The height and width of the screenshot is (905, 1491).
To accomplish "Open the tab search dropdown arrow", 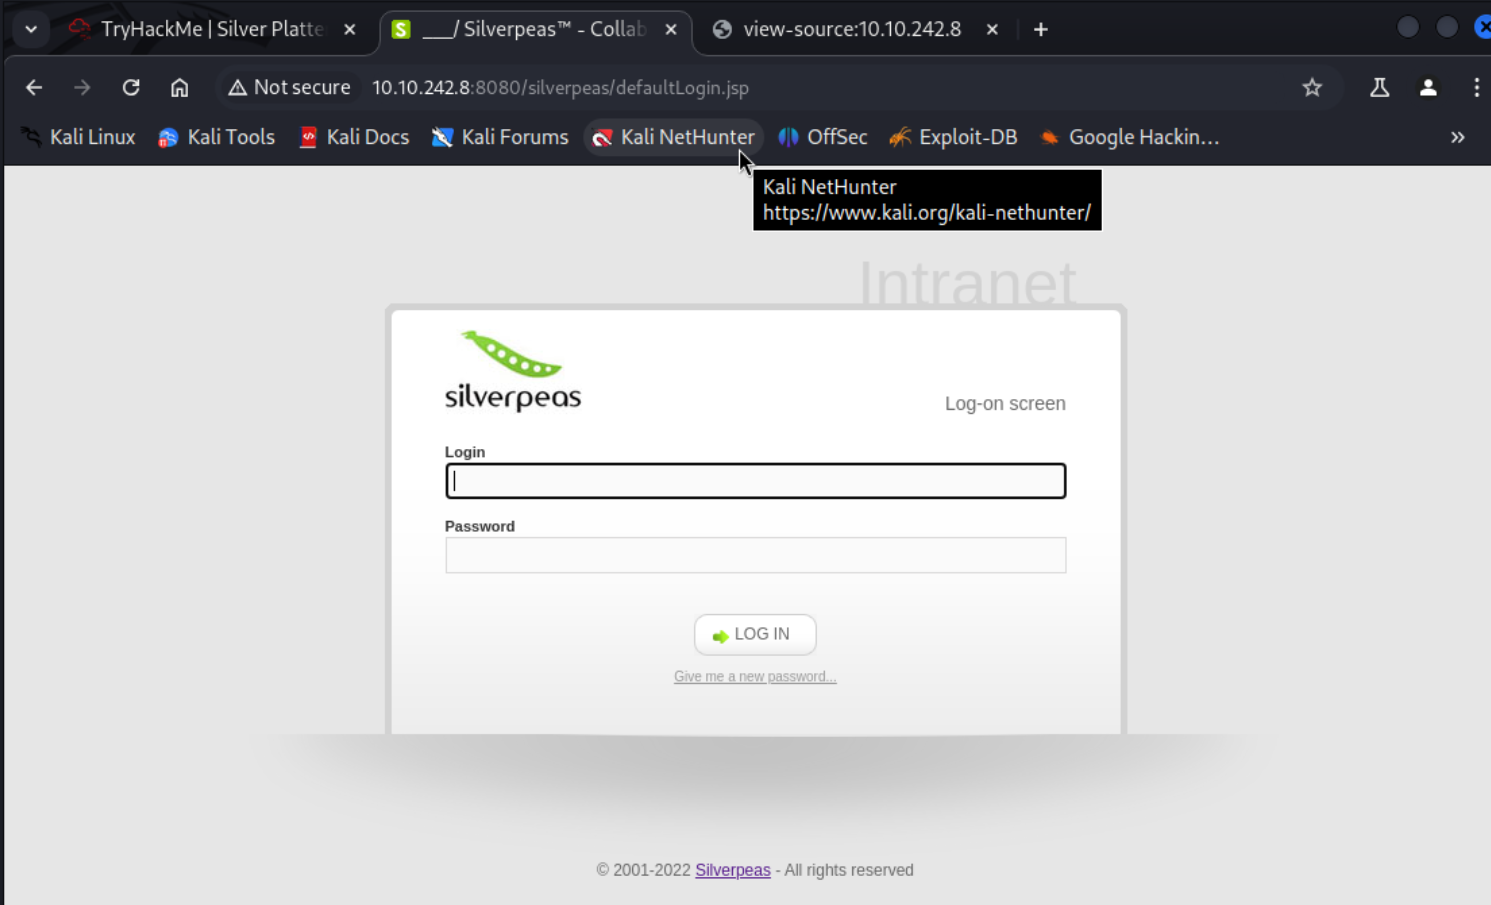I will click(31, 29).
